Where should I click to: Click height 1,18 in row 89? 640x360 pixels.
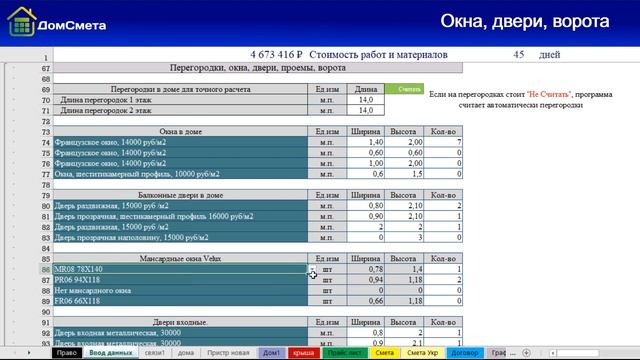tap(404, 301)
